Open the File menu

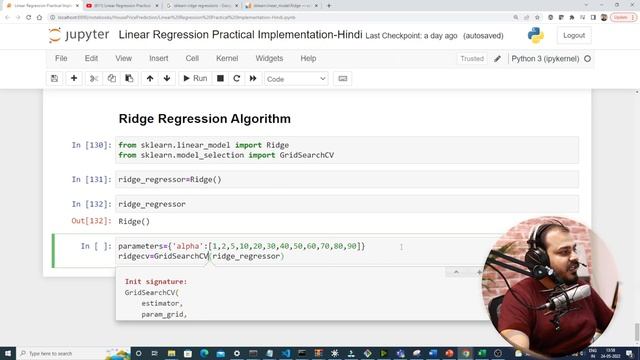tap(61, 58)
